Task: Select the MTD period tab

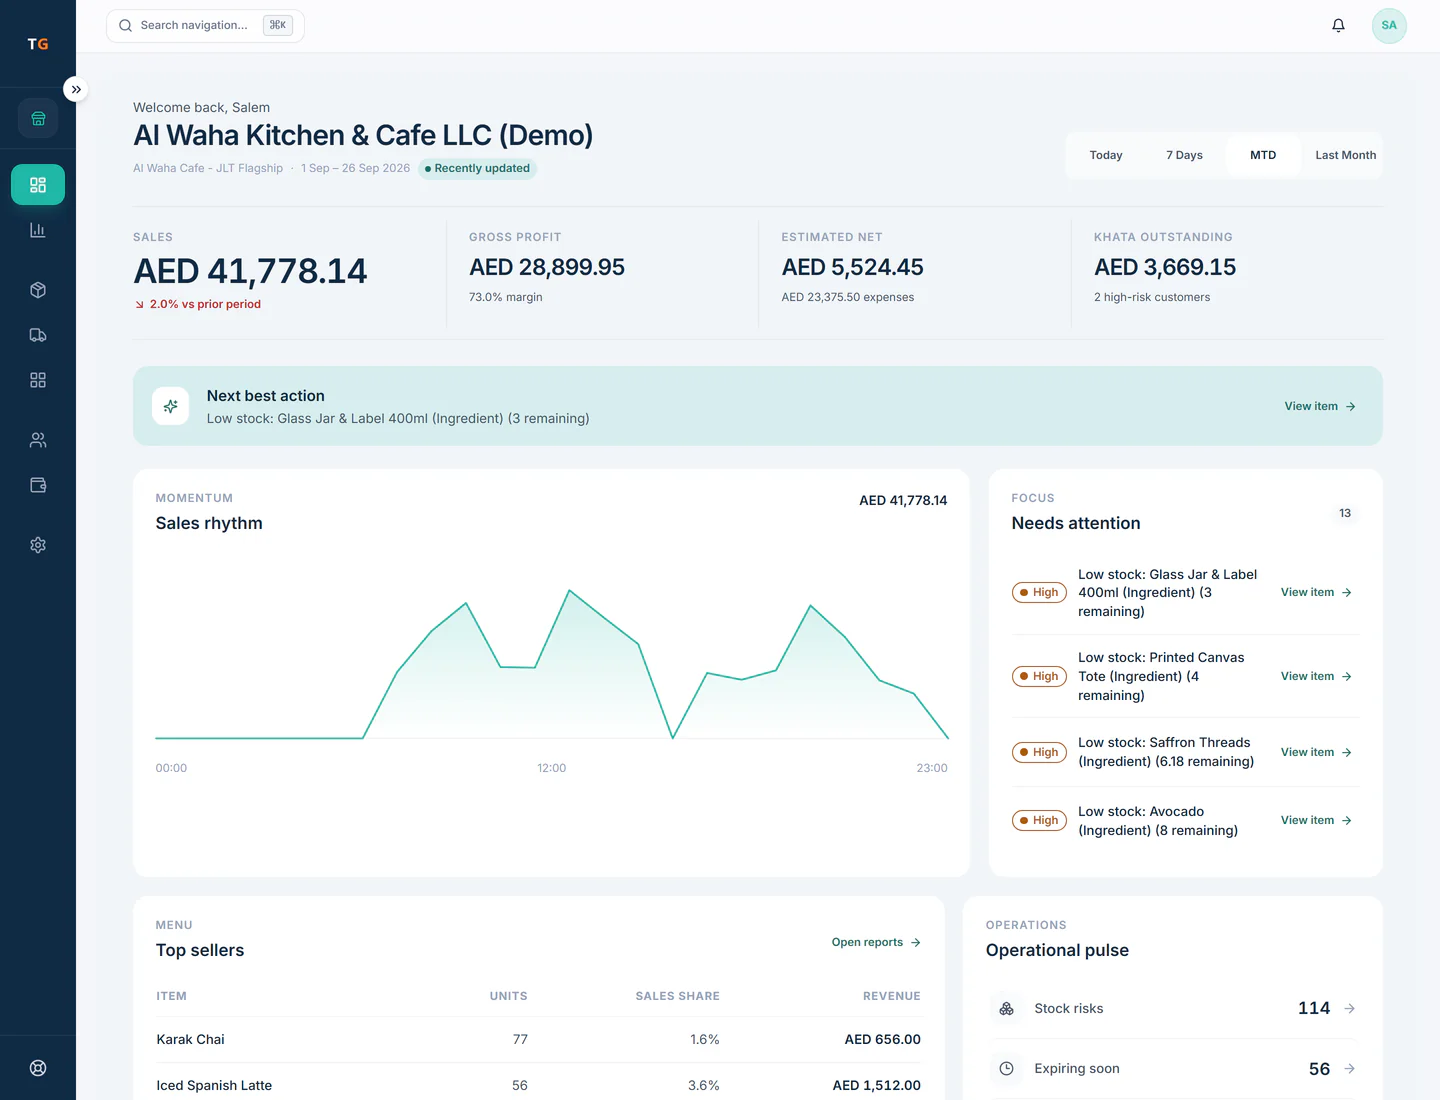Action: 1263,155
